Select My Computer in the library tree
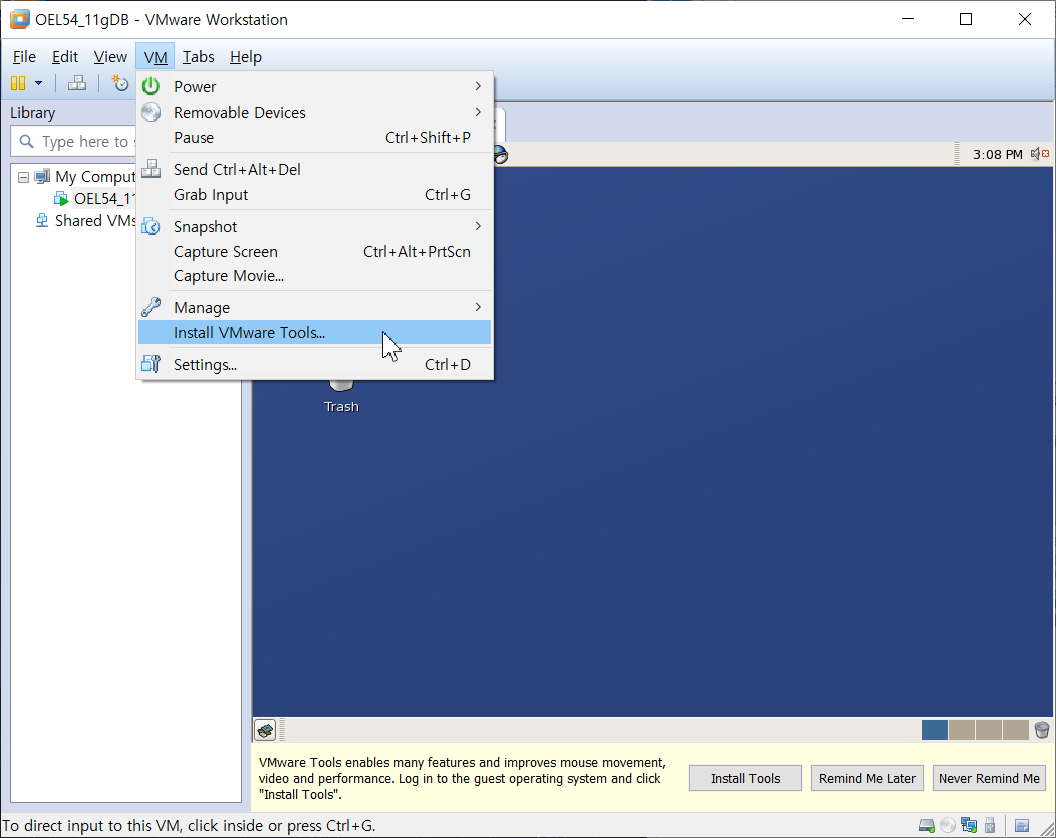Viewport: 1056px width, 838px height. pos(96,176)
